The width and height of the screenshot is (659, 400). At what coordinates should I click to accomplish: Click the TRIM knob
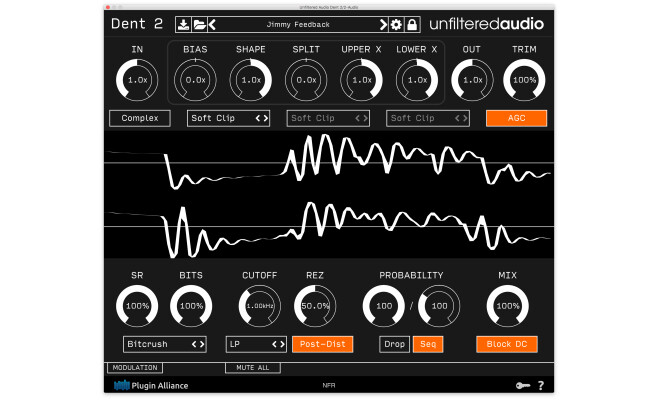coord(524,80)
